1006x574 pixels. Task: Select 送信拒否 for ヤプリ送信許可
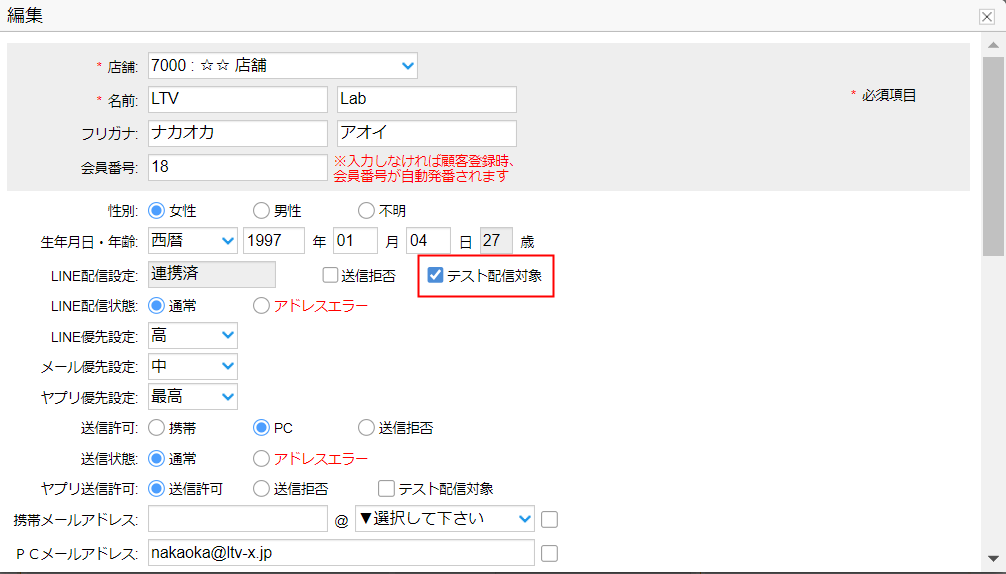[x=261, y=489]
